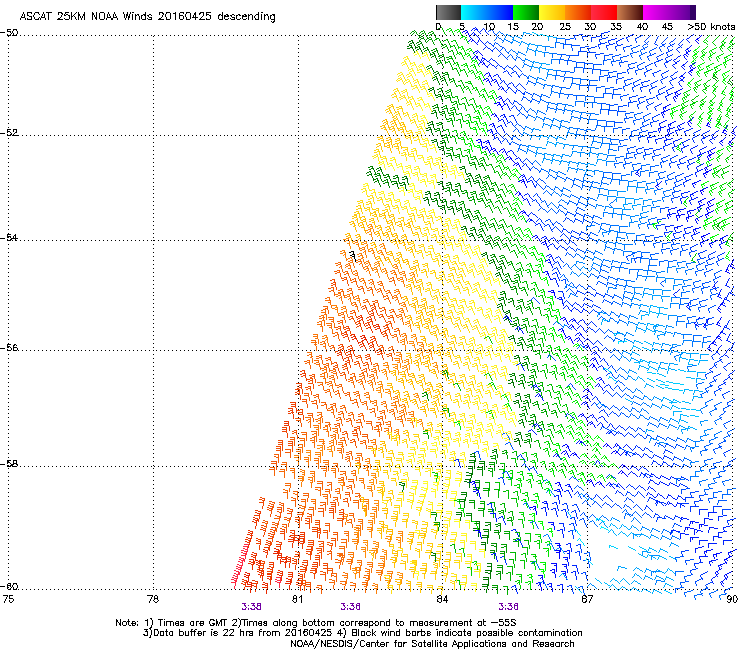Viewport: 740px width, 650px height.
Task: Click the '-60' latitude axis label
Action: coord(9,586)
